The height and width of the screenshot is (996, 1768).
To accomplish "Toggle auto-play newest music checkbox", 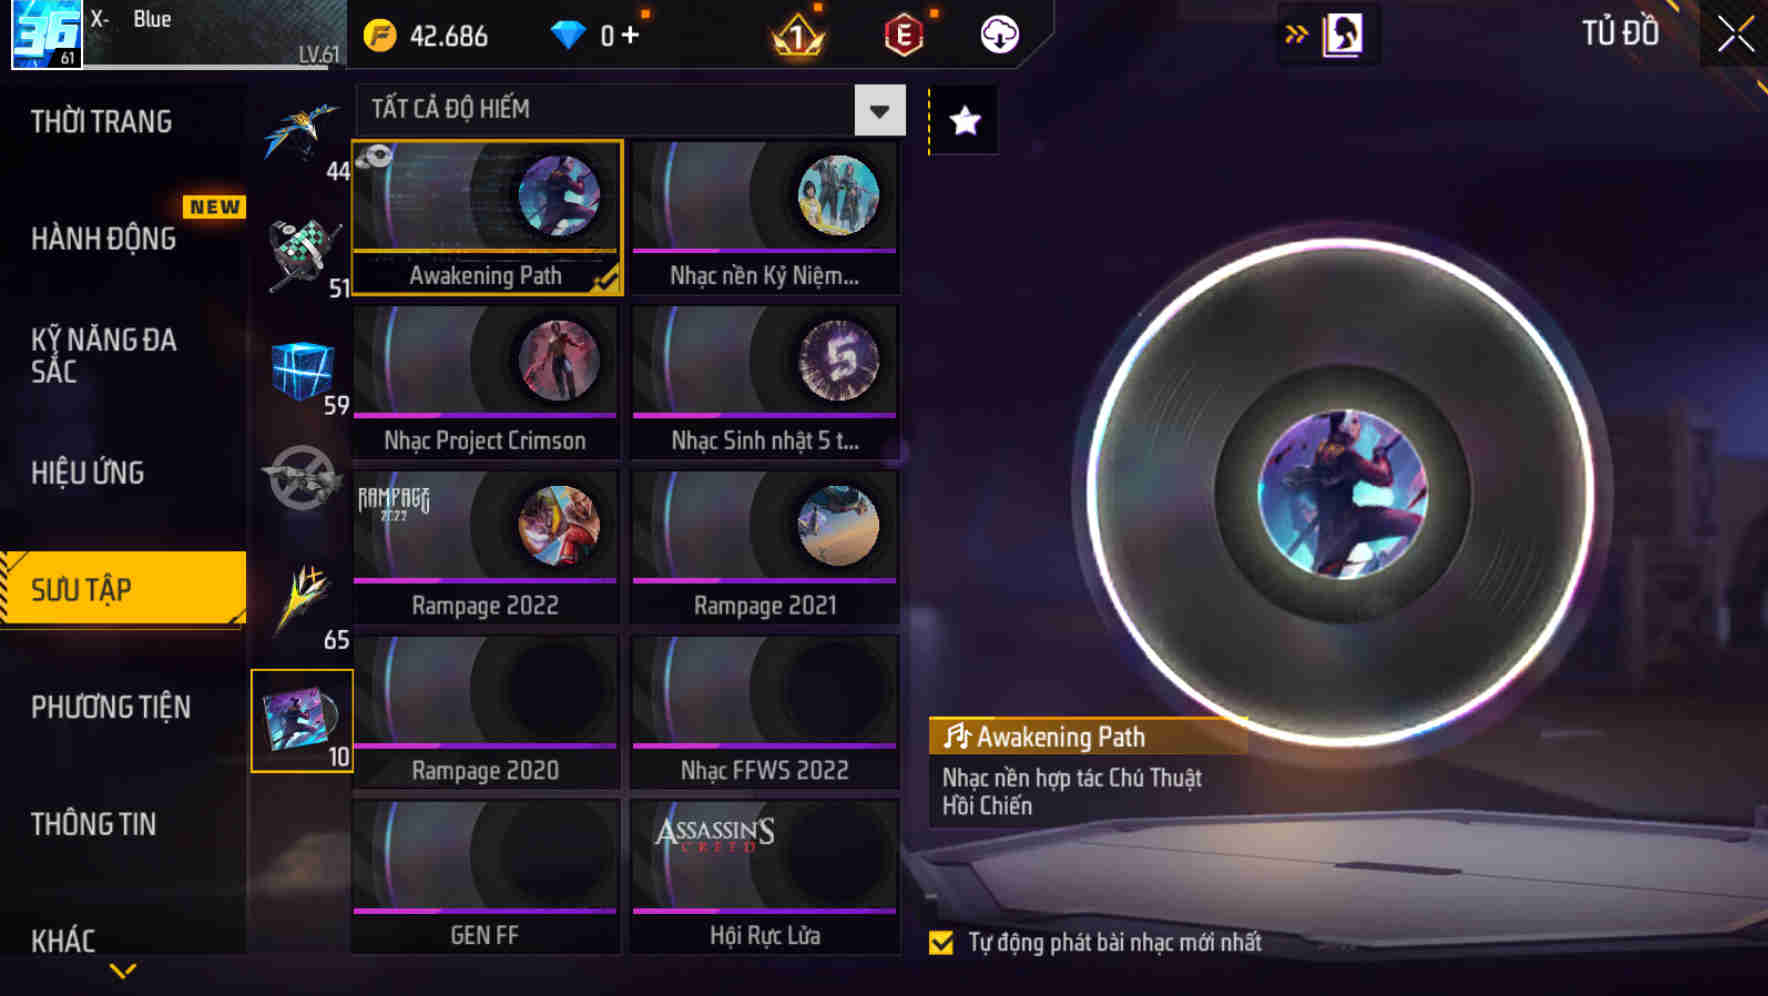I will pyautogui.click(x=941, y=942).
